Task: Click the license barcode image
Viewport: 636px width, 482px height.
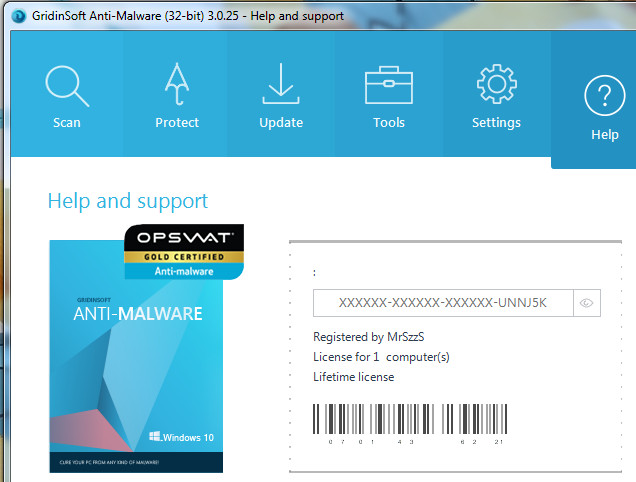Action: (x=410, y=424)
